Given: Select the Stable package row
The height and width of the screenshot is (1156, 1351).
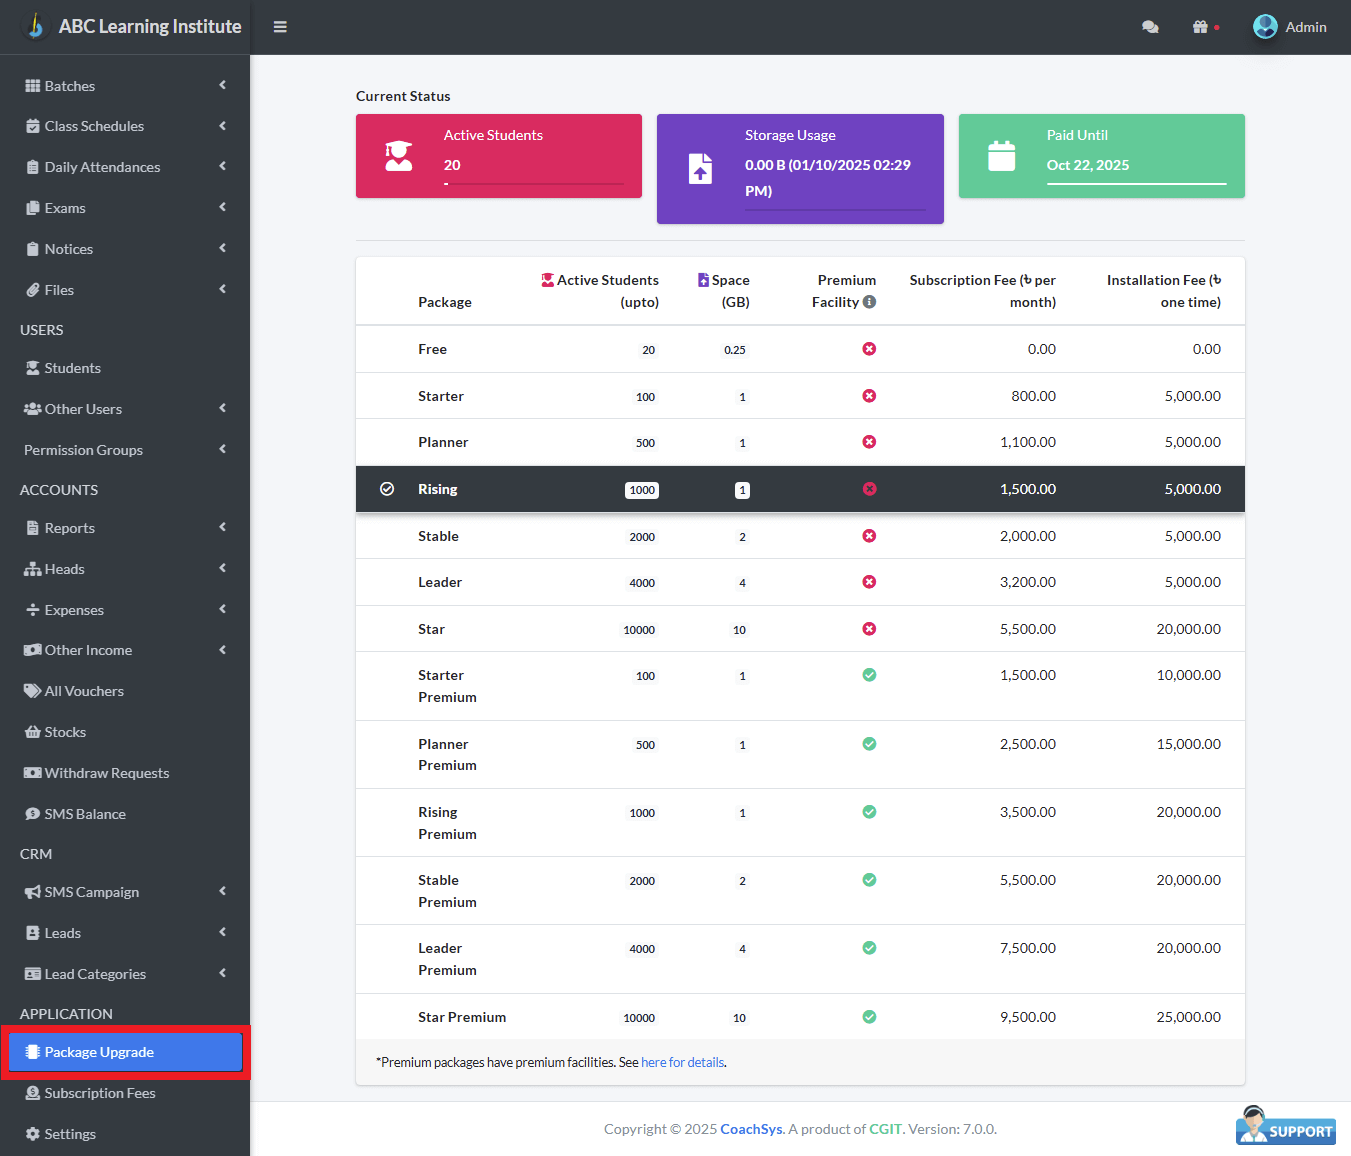Looking at the screenshot, I should [x=800, y=536].
